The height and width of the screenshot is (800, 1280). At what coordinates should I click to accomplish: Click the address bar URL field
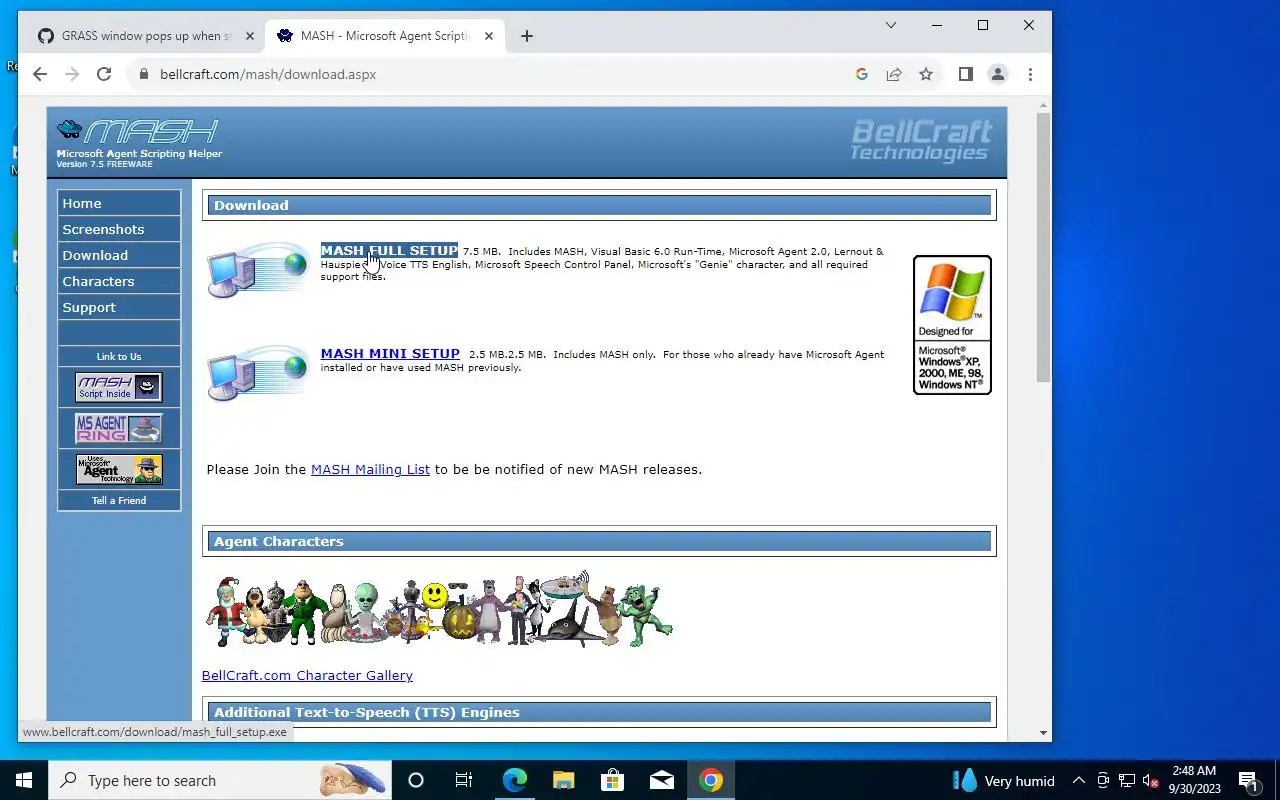click(500, 74)
